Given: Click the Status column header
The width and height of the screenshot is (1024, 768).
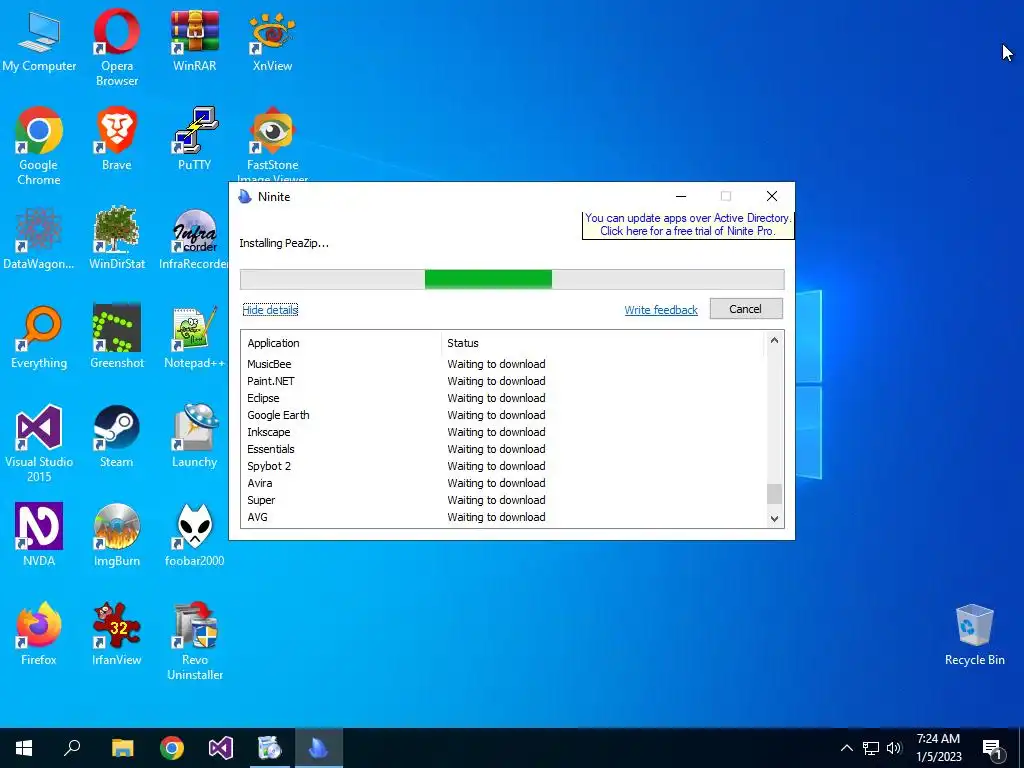Looking at the screenshot, I should coord(603,343).
